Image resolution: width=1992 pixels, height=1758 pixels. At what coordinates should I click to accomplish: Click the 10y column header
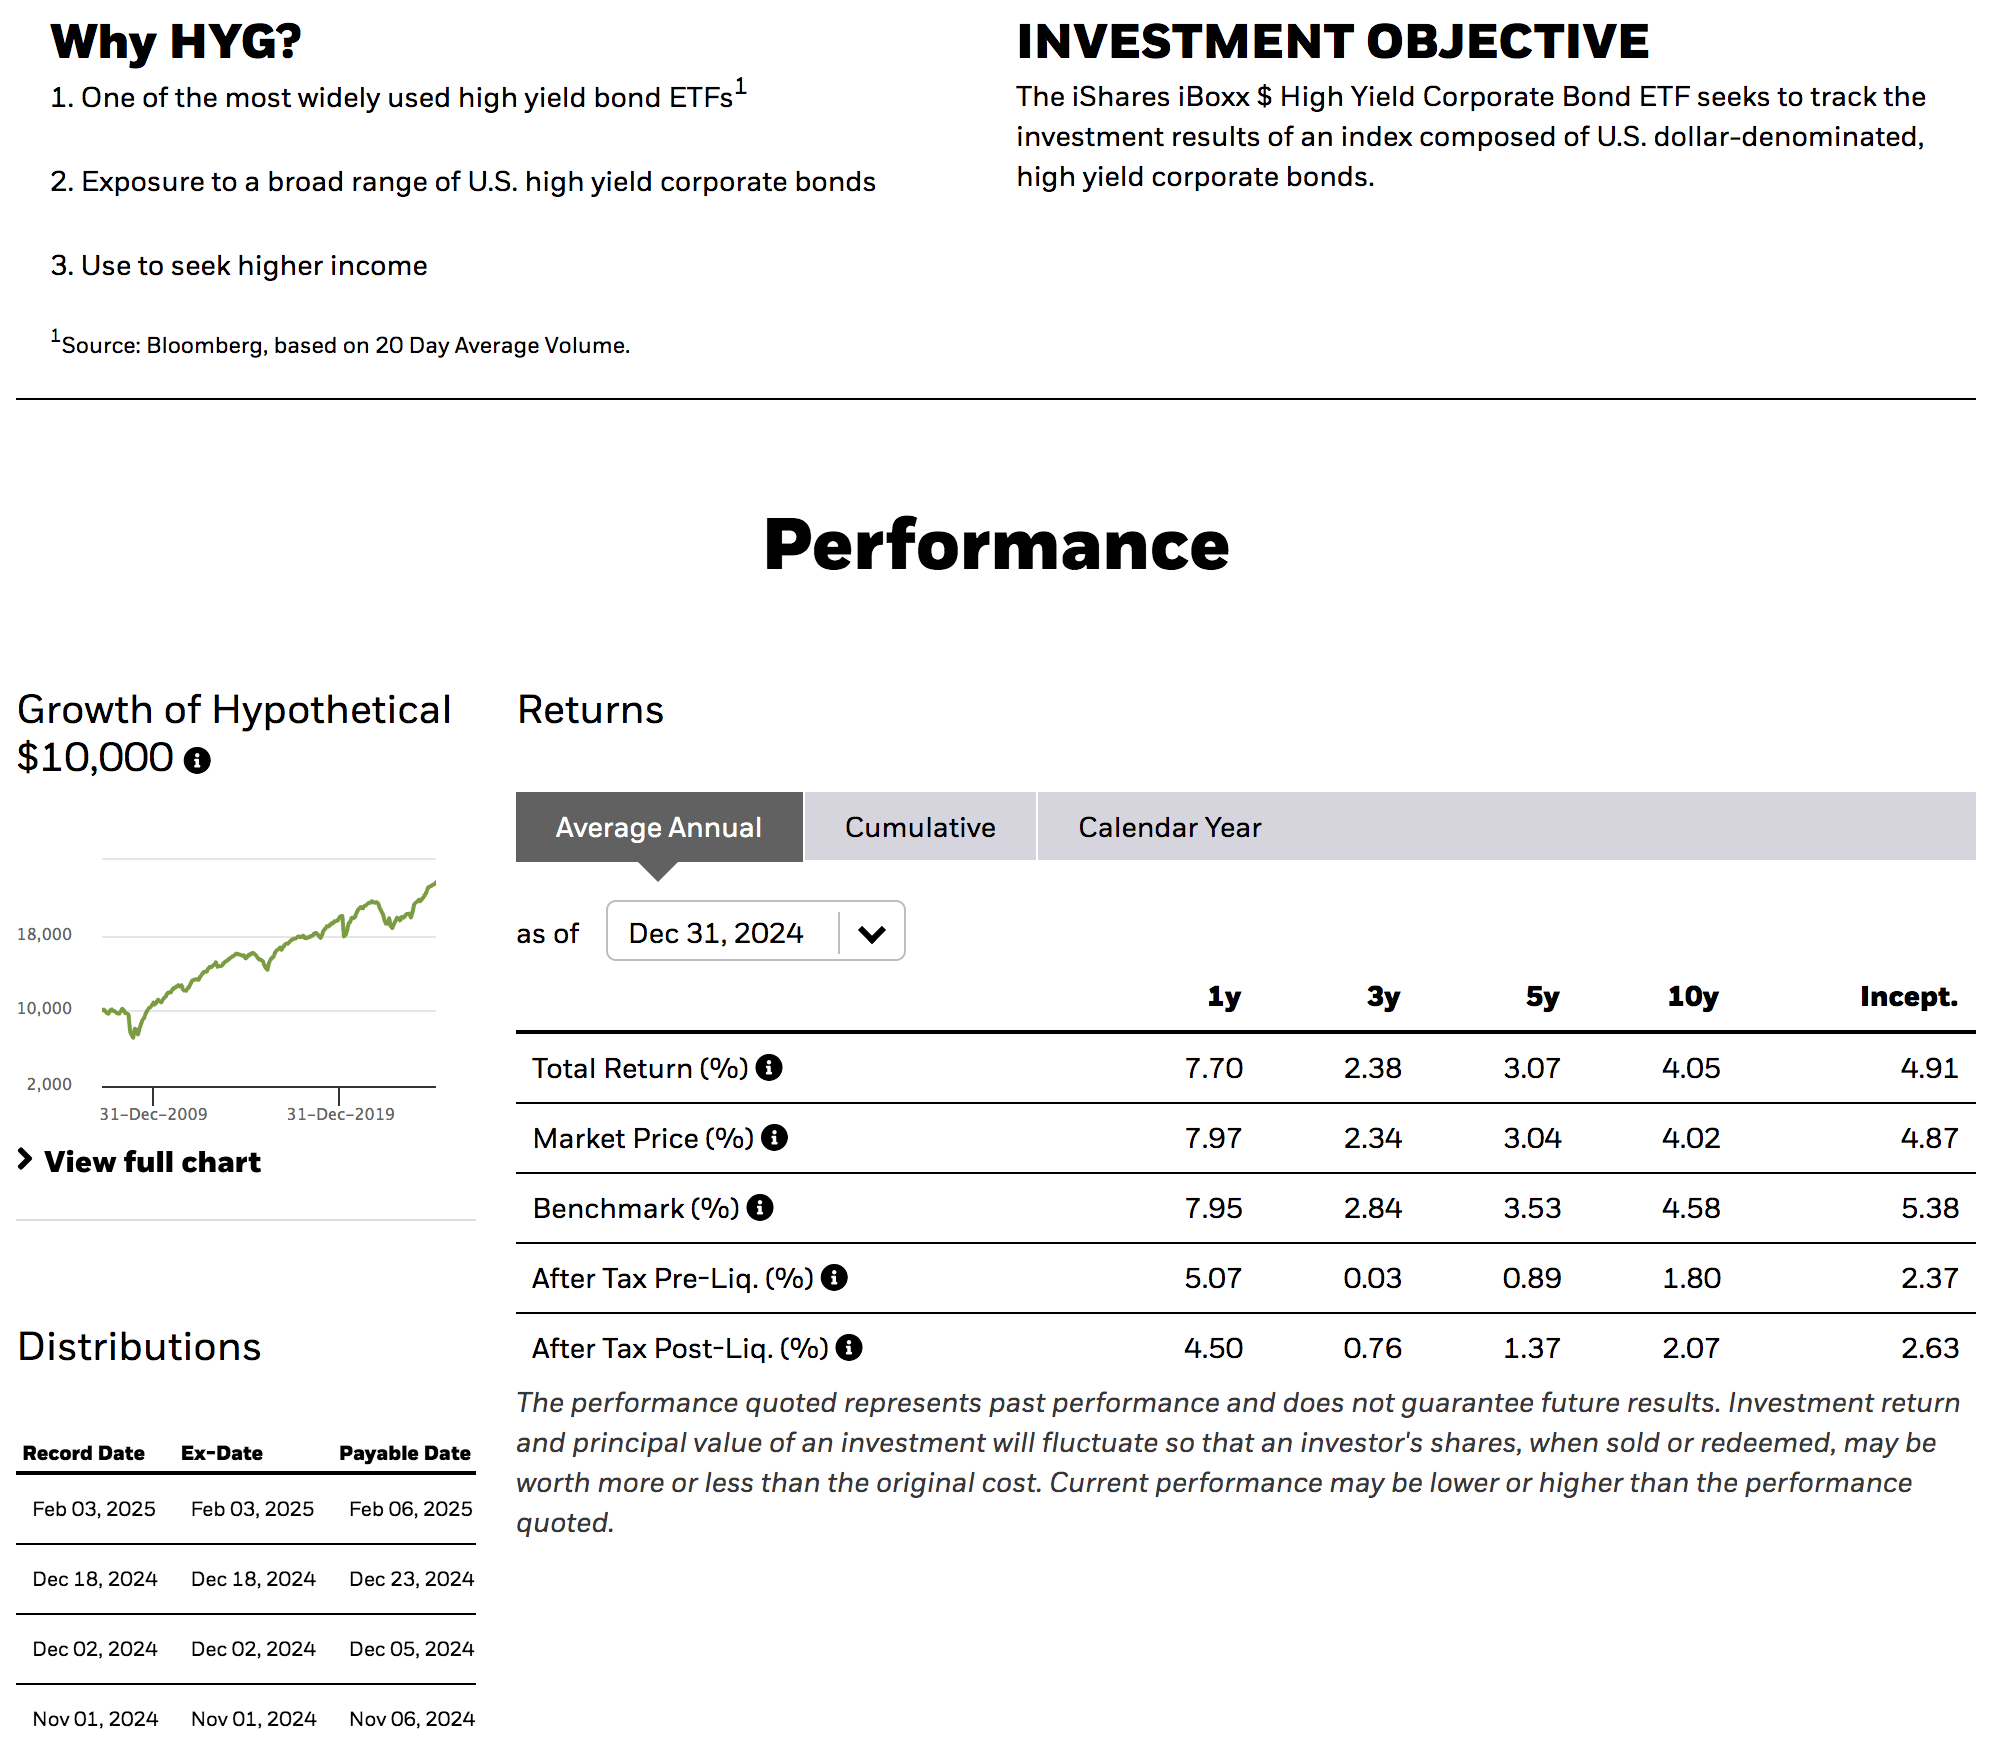point(1691,996)
